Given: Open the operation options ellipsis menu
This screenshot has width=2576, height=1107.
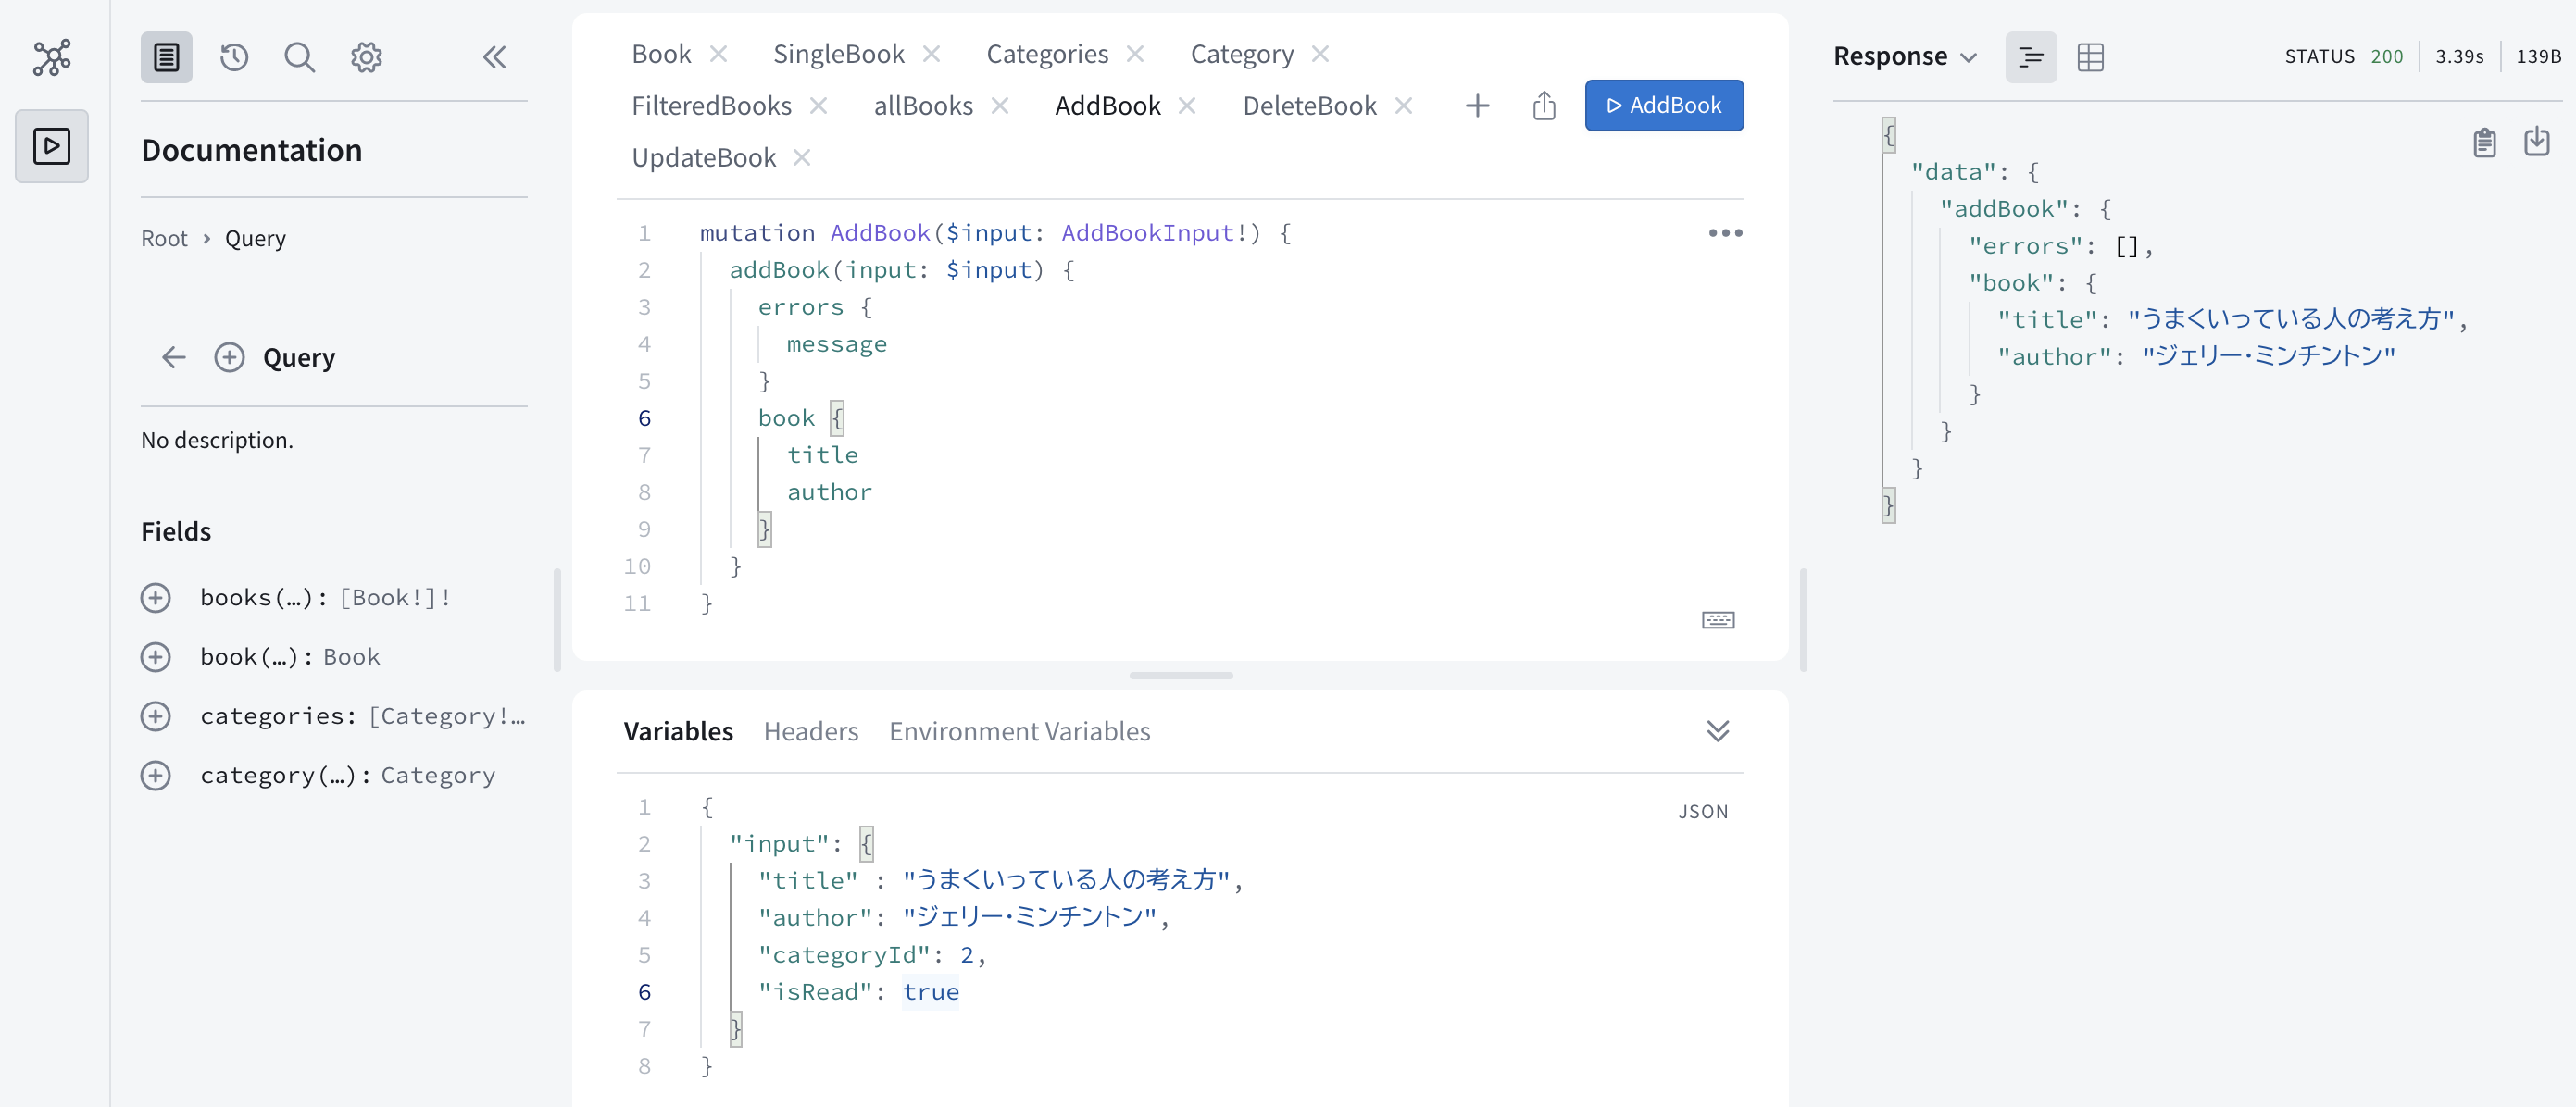Looking at the screenshot, I should [1725, 233].
